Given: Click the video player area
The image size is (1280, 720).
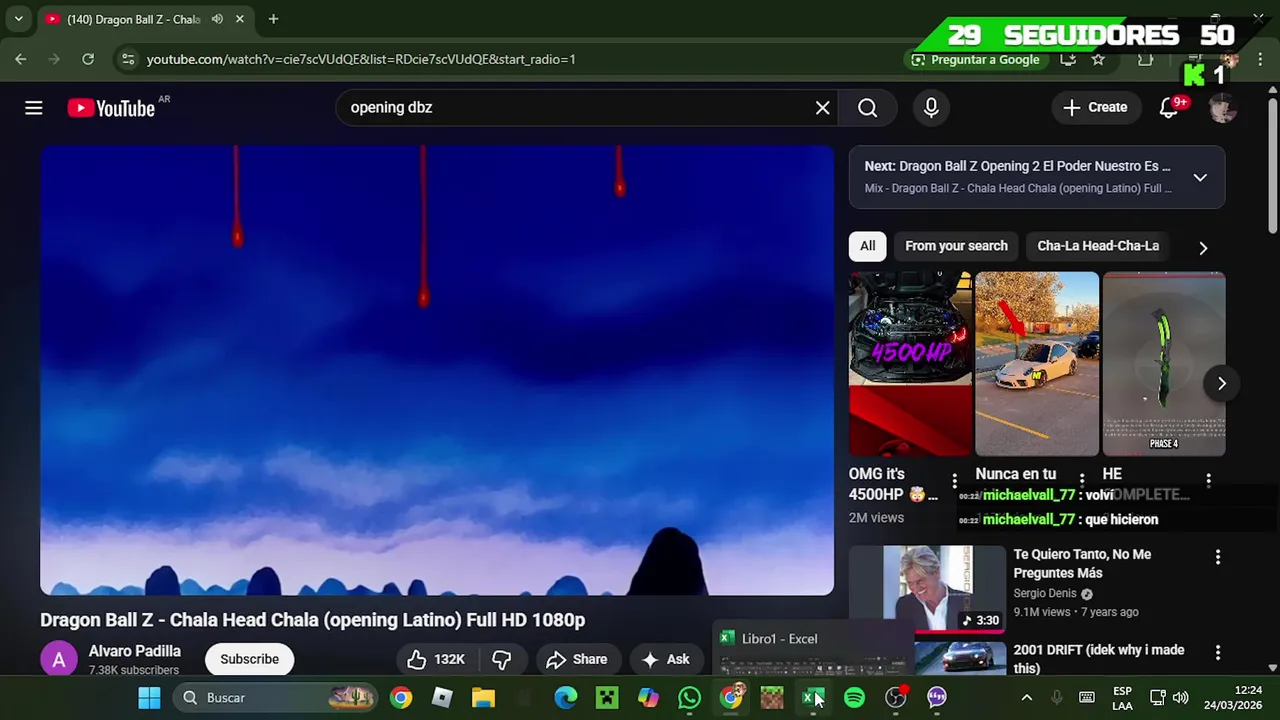Looking at the screenshot, I should pyautogui.click(x=437, y=370).
